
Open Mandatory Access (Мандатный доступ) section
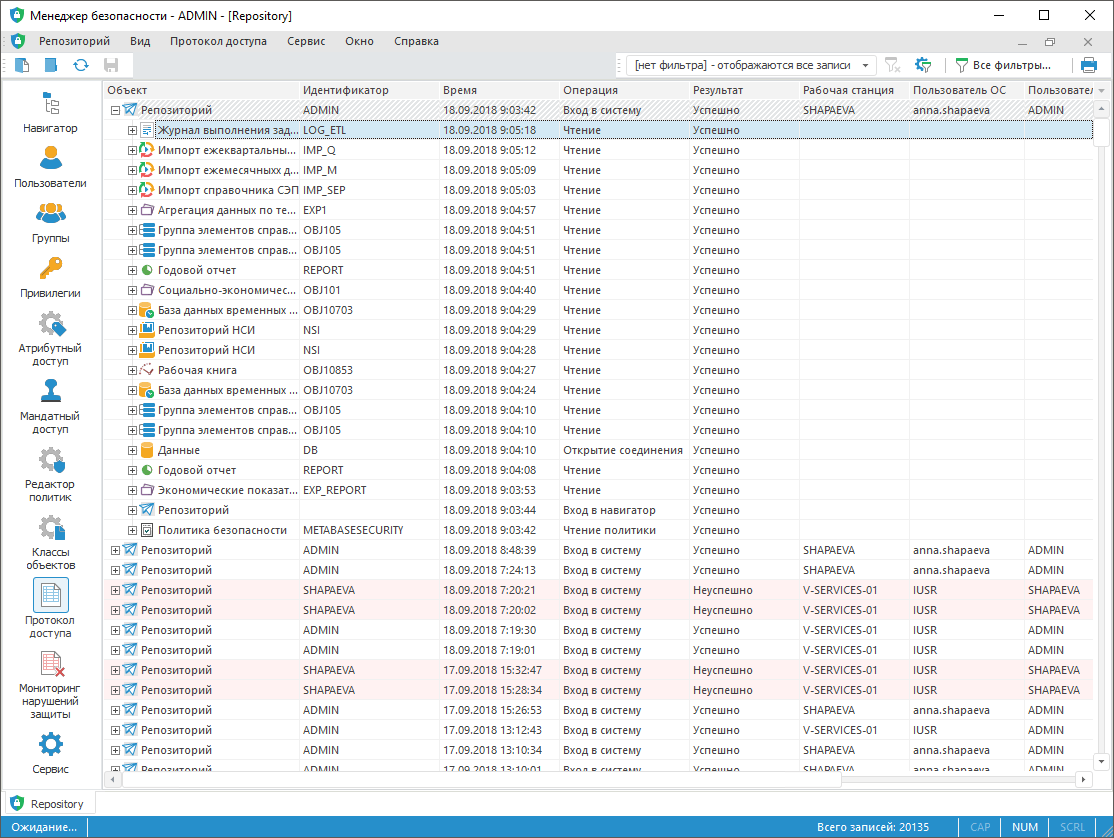point(50,406)
